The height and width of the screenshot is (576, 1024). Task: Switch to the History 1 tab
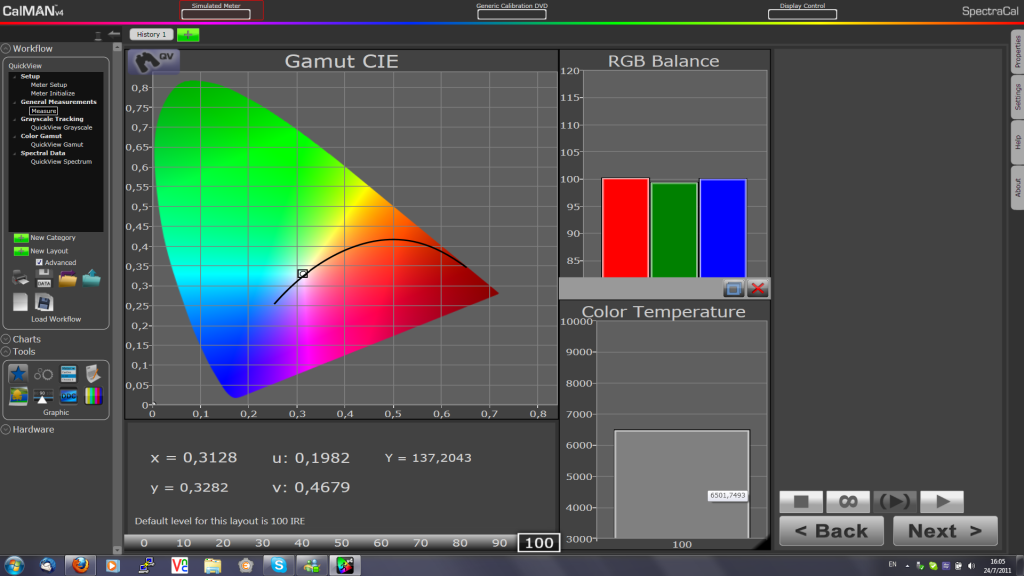coord(152,35)
